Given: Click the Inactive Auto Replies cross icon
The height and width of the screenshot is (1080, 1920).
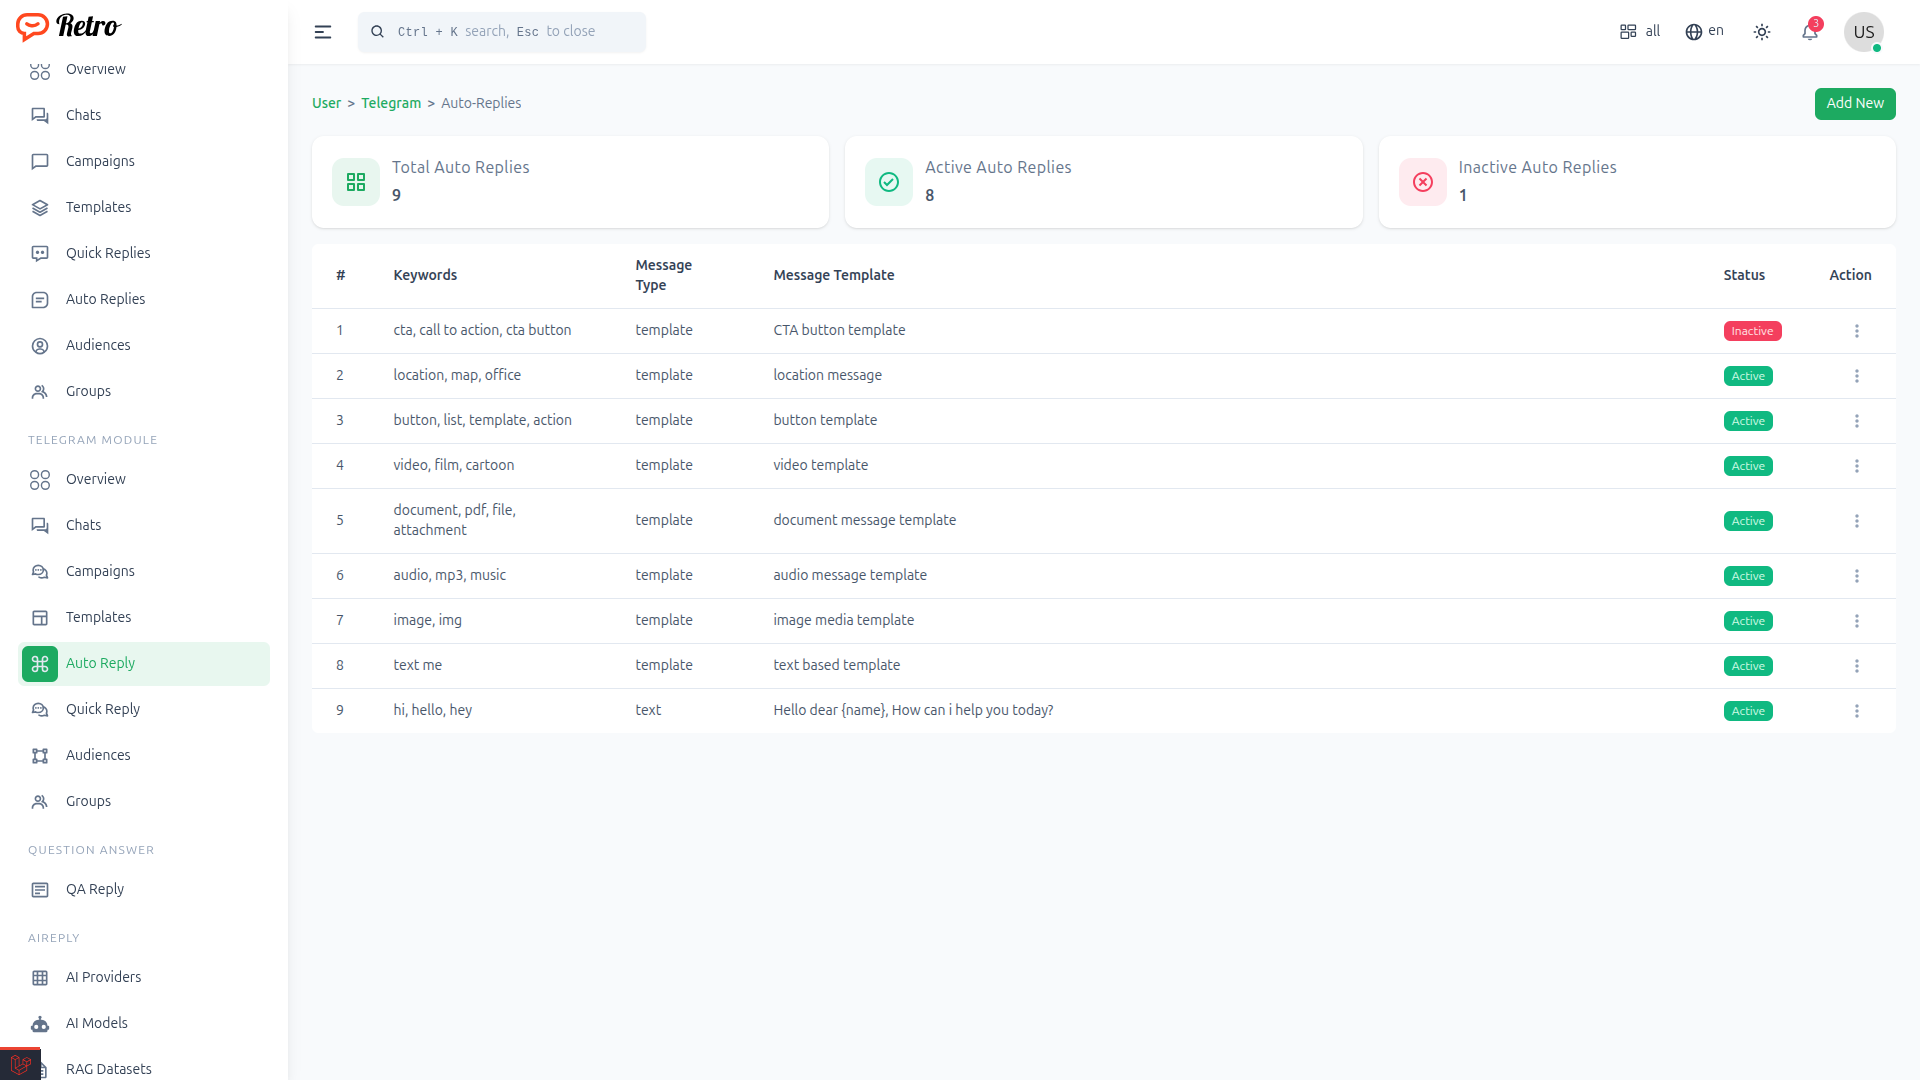Looking at the screenshot, I should (1423, 182).
